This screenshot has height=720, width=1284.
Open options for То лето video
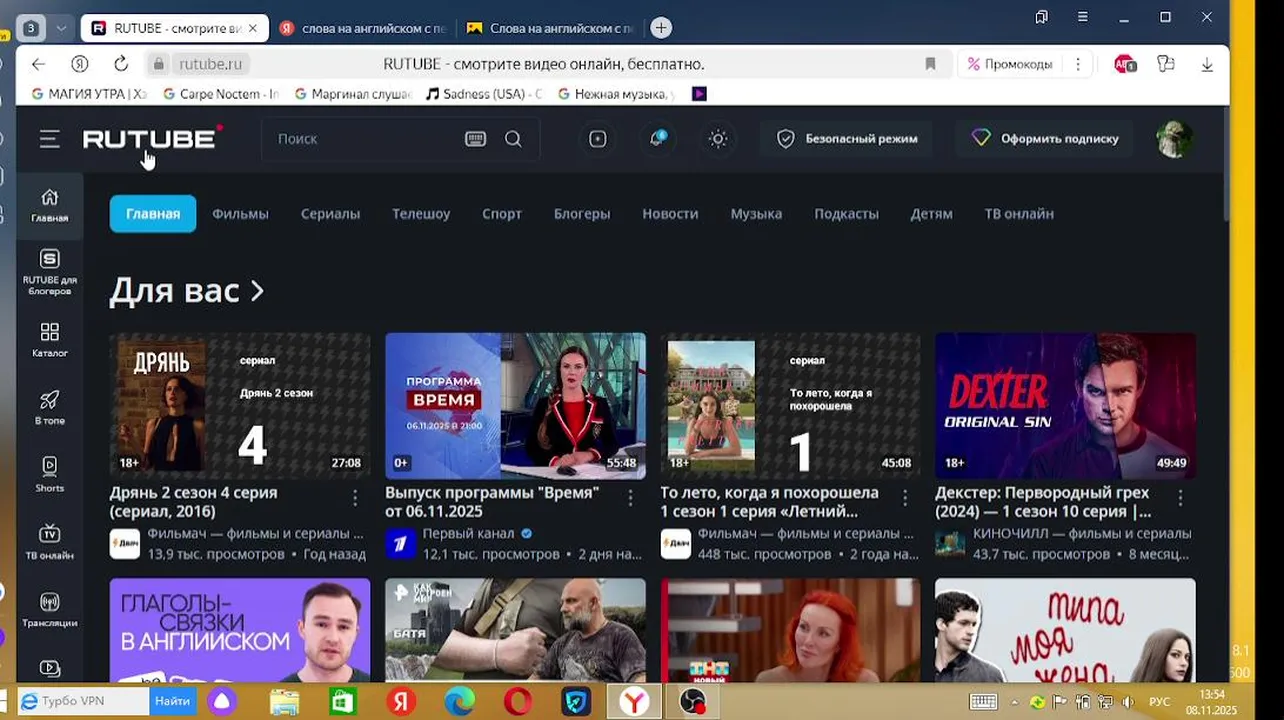(905, 498)
